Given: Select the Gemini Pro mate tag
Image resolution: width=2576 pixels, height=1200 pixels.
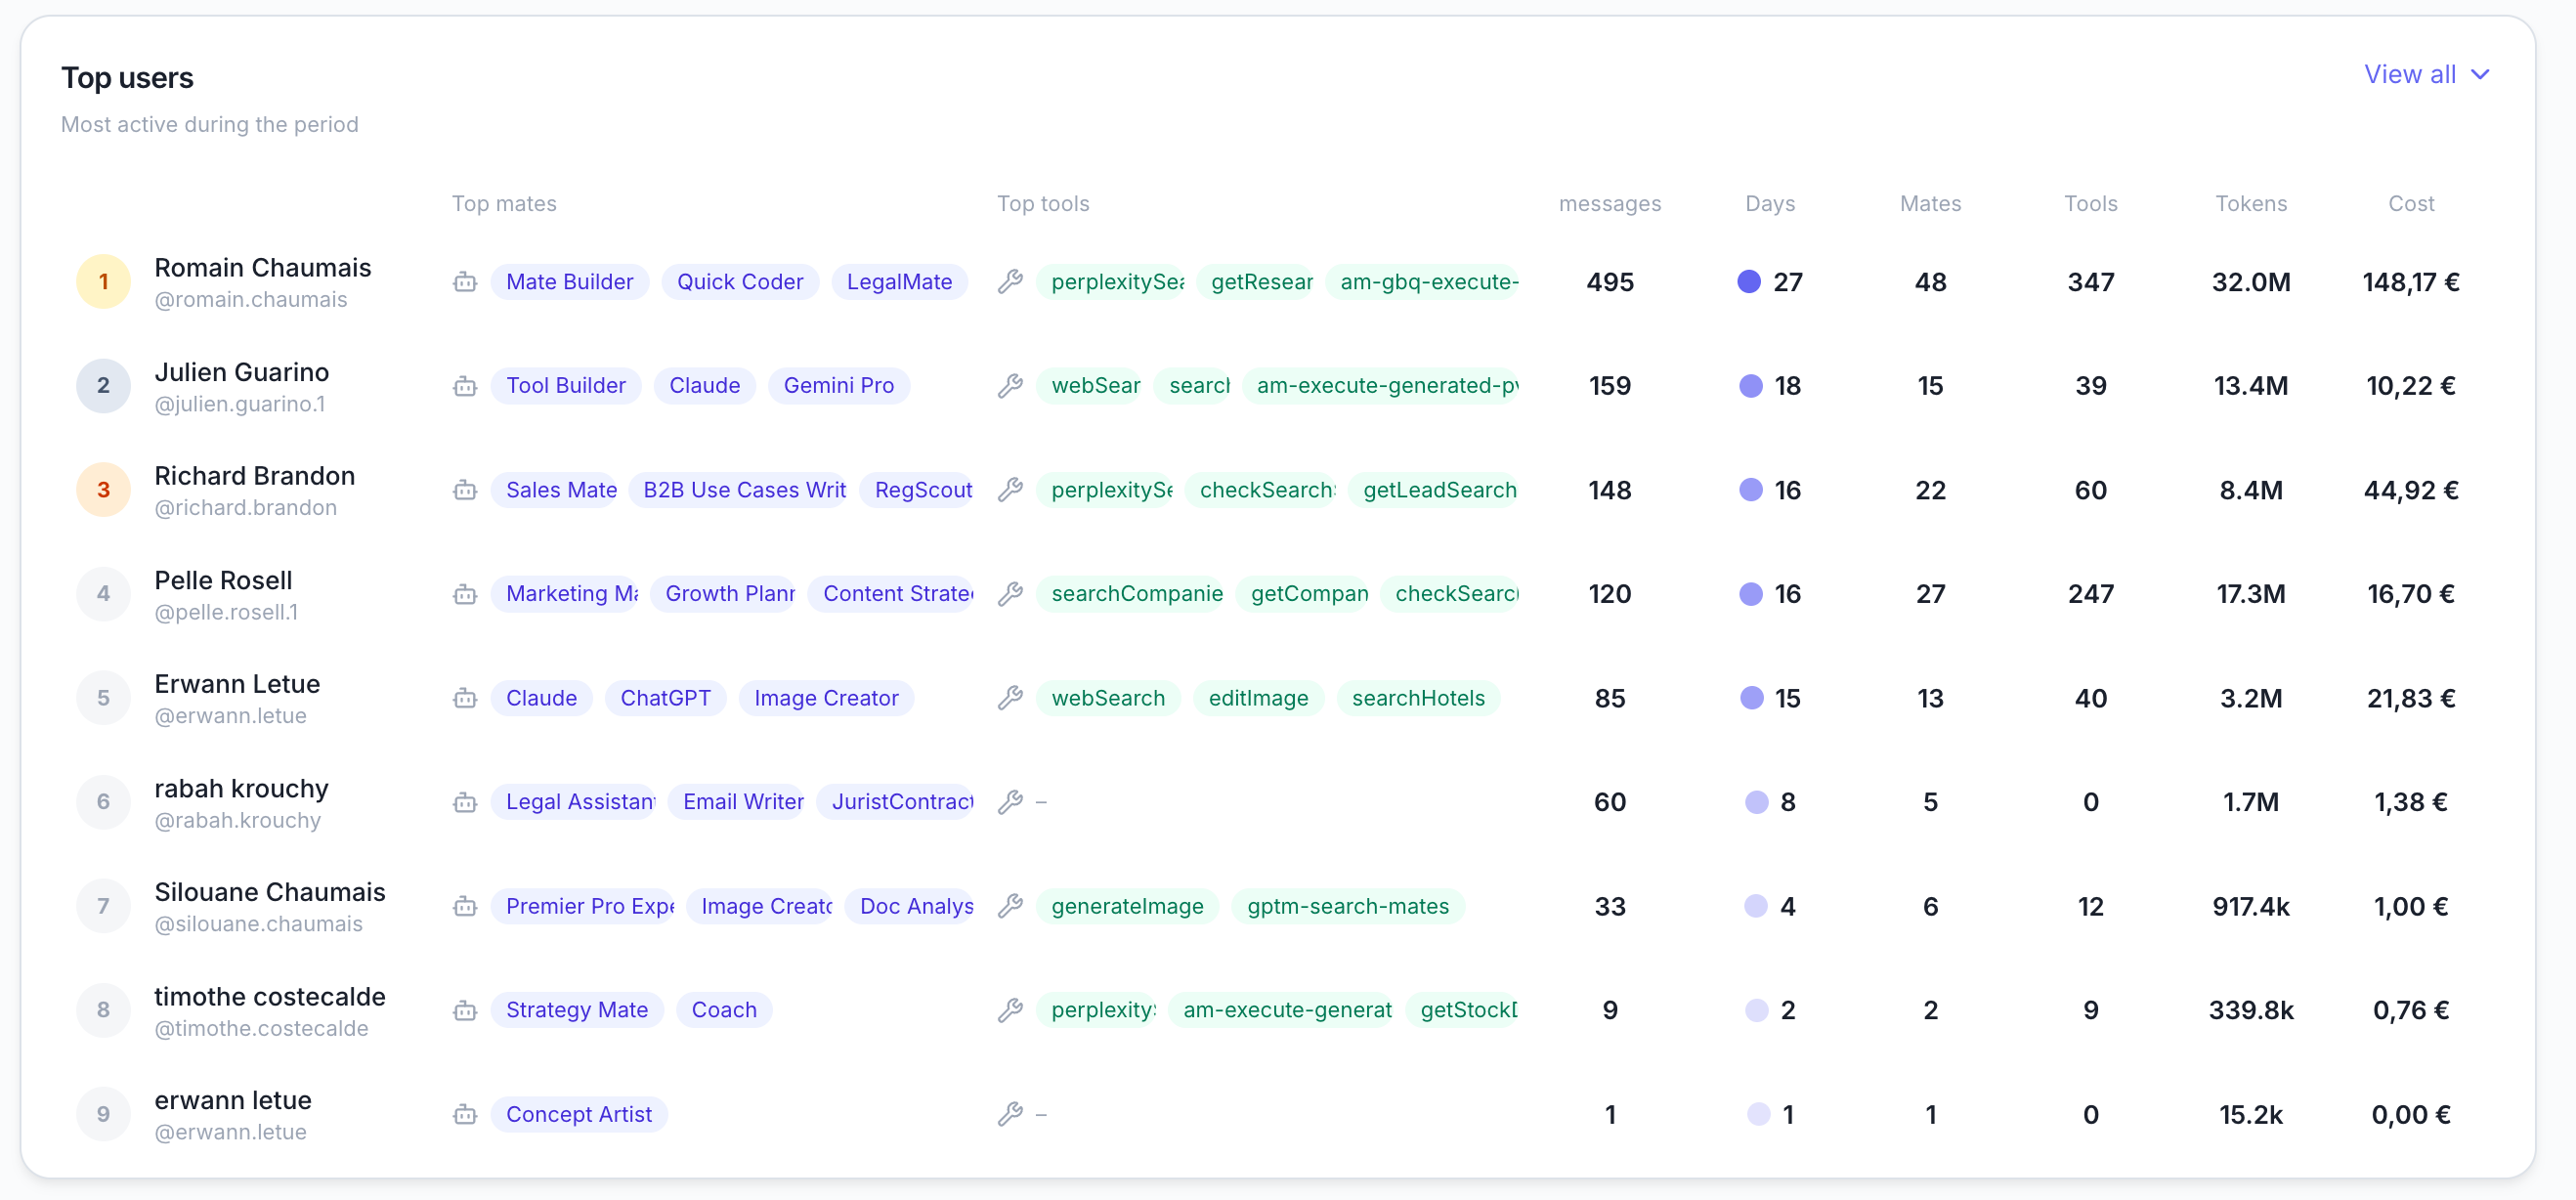Looking at the screenshot, I should click(838, 386).
